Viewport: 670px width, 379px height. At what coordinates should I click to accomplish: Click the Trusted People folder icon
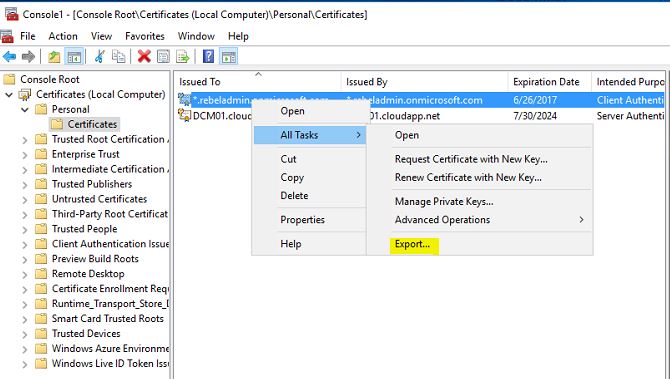point(41,229)
